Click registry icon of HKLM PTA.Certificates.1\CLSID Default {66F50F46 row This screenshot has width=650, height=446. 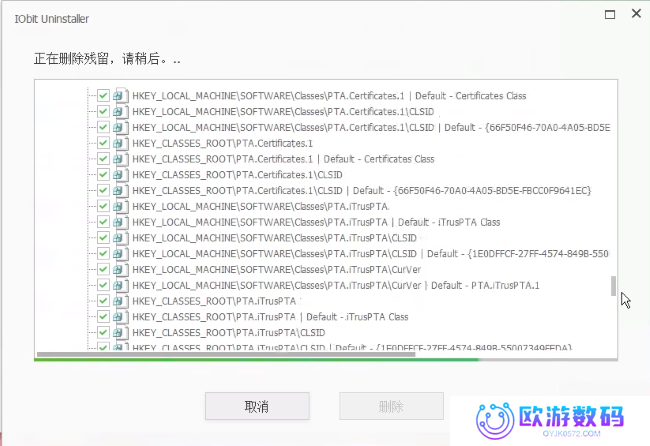click(x=121, y=127)
